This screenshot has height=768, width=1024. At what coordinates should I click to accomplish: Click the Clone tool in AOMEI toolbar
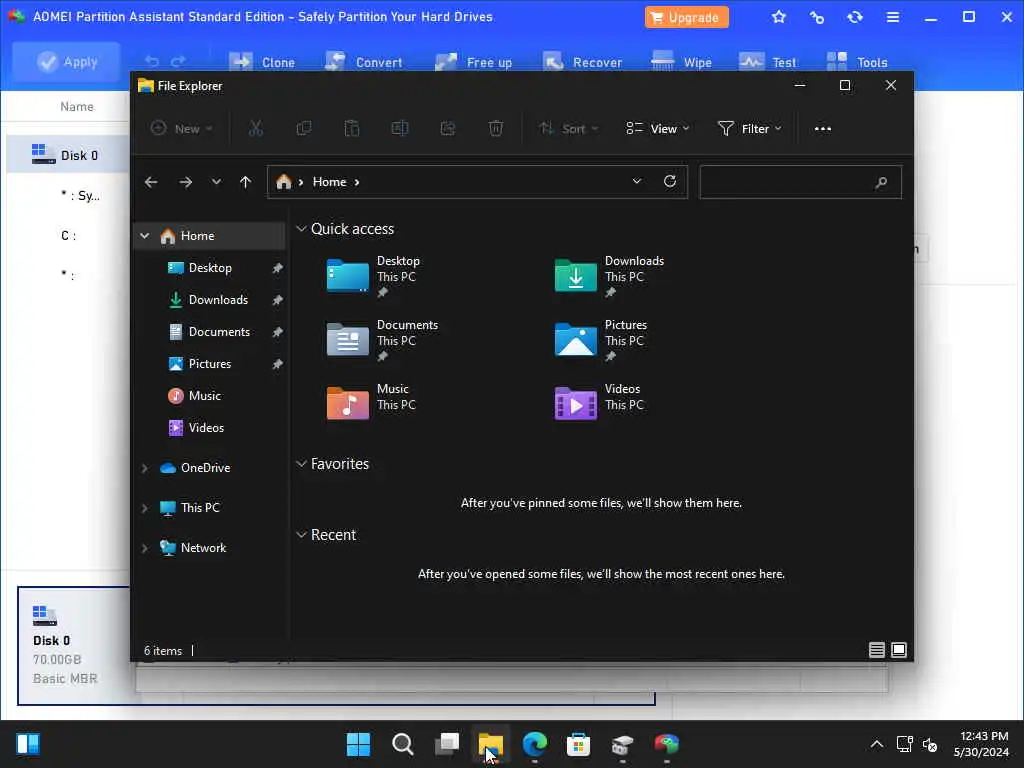click(x=262, y=62)
